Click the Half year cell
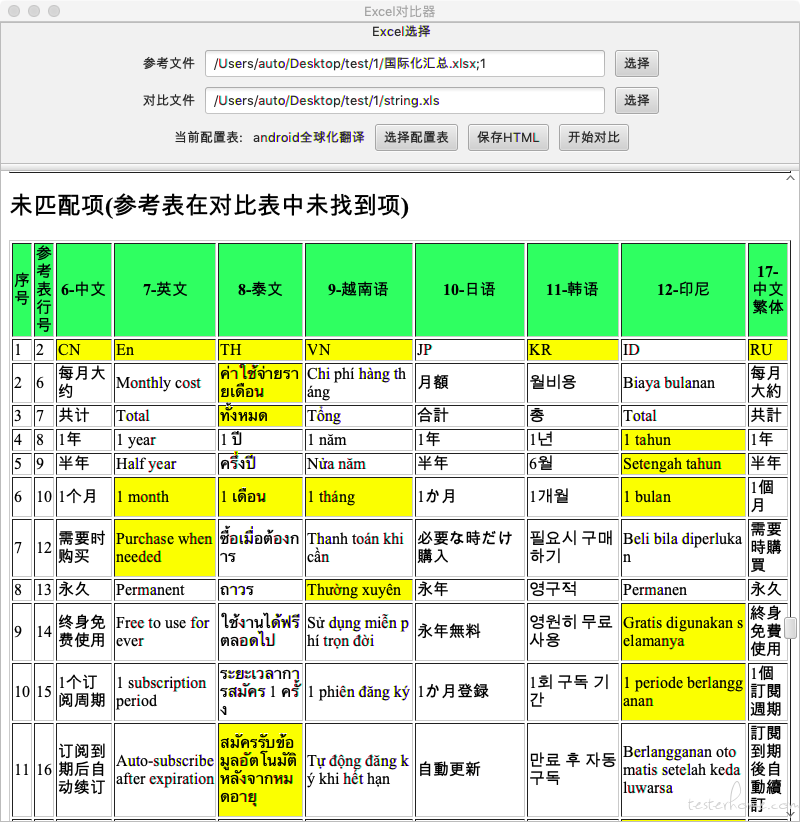This screenshot has height=822, width=800. [x=165, y=464]
